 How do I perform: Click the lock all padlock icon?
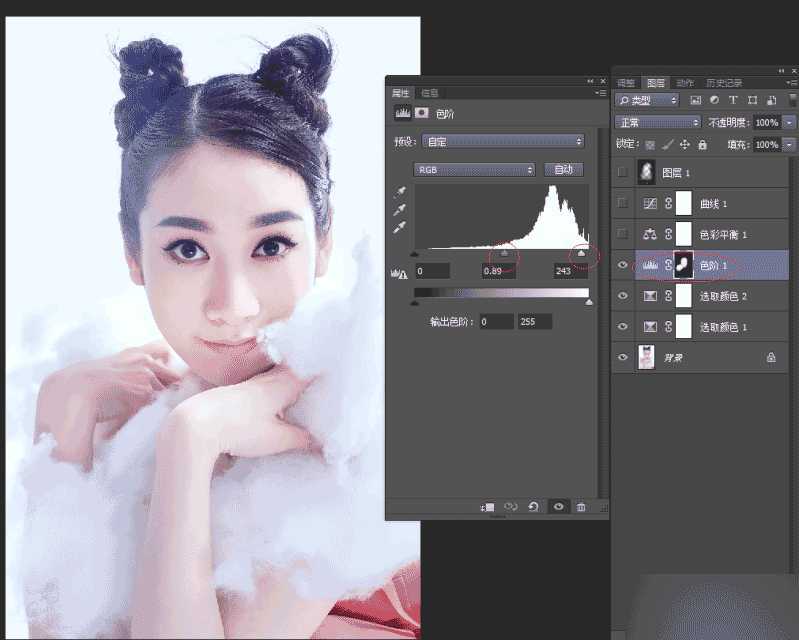703,145
